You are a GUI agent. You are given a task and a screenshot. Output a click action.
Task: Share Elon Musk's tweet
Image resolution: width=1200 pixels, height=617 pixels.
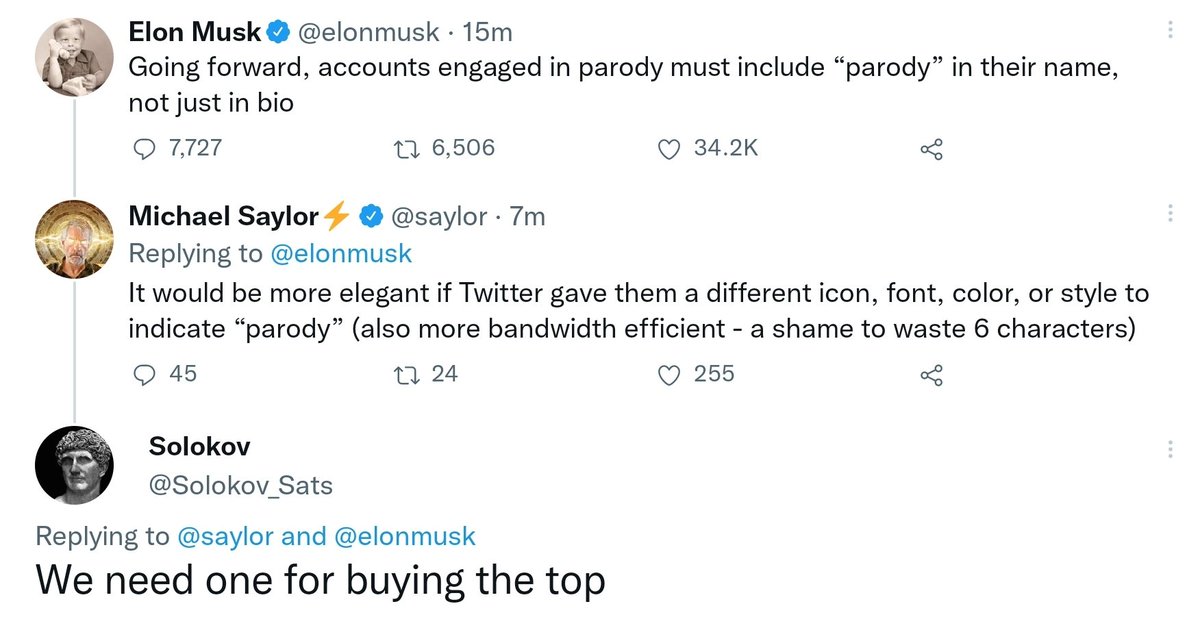pos(931,150)
